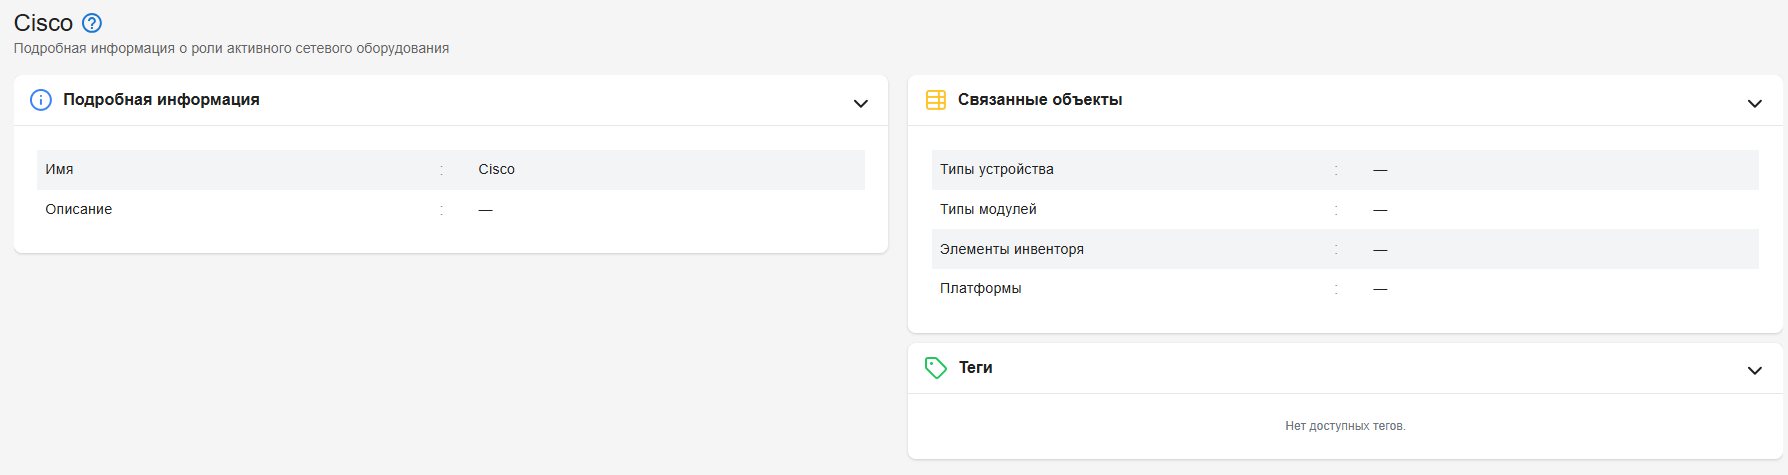Click the Связанные объекты panel heading
1788x475 pixels.
coord(1040,100)
